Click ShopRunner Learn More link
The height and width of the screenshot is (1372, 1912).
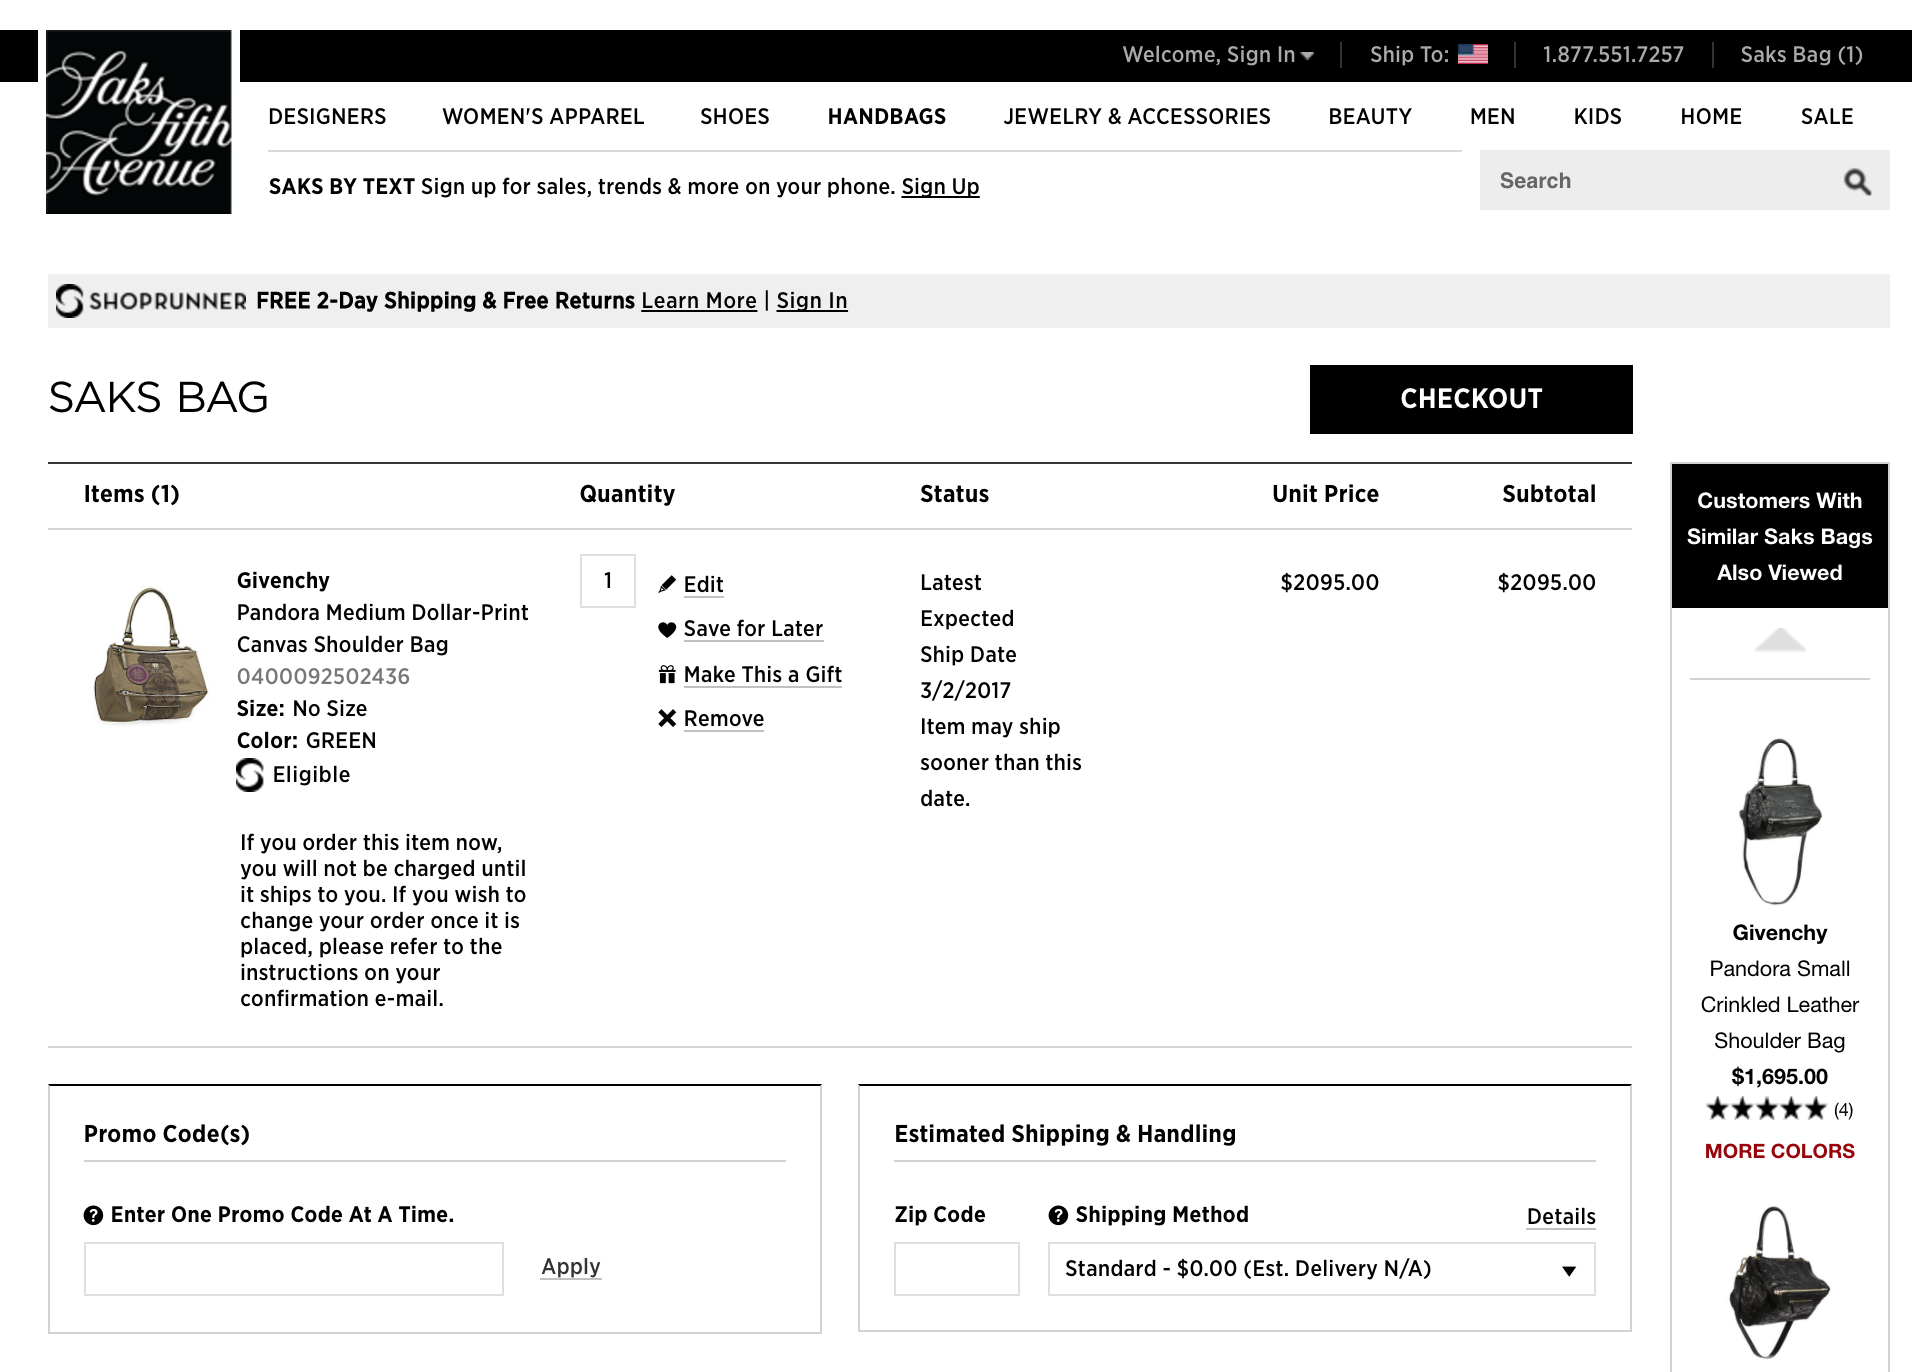(699, 301)
